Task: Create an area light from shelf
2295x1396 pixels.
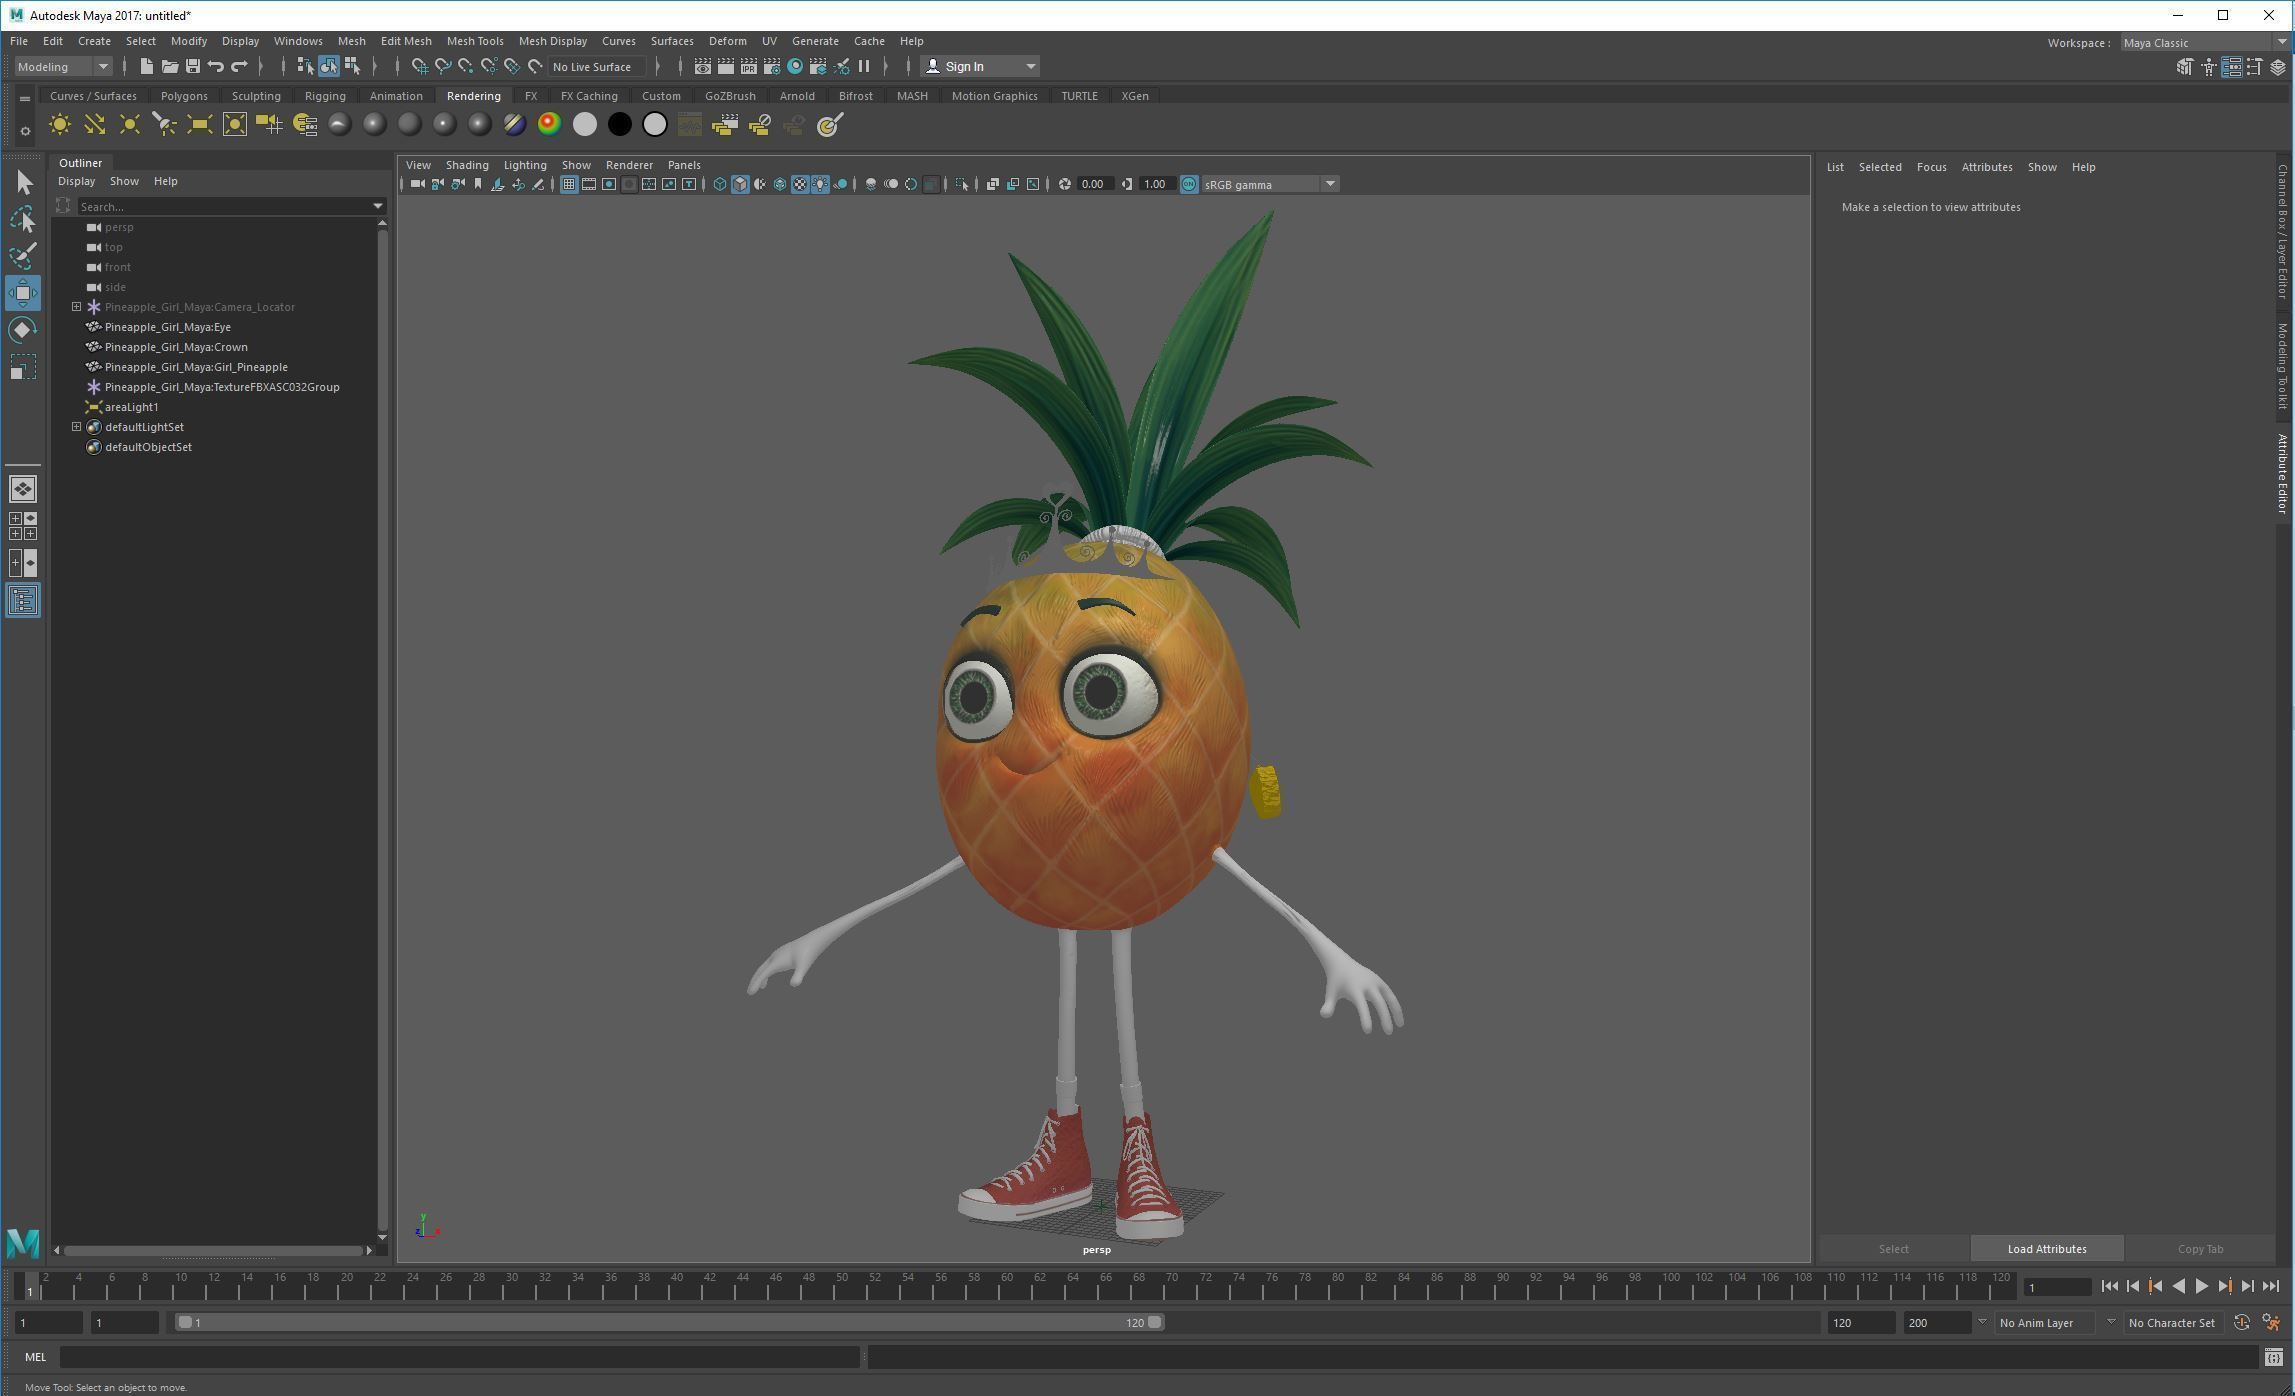Action: [x=199, y=125]
